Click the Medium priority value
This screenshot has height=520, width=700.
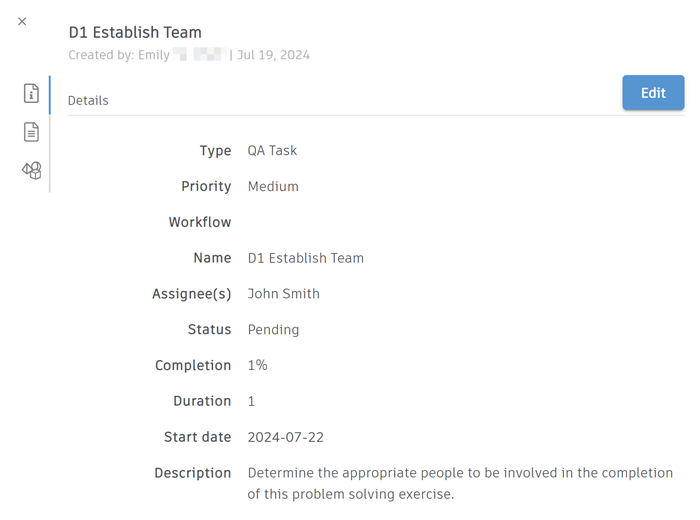pos(273,187)
